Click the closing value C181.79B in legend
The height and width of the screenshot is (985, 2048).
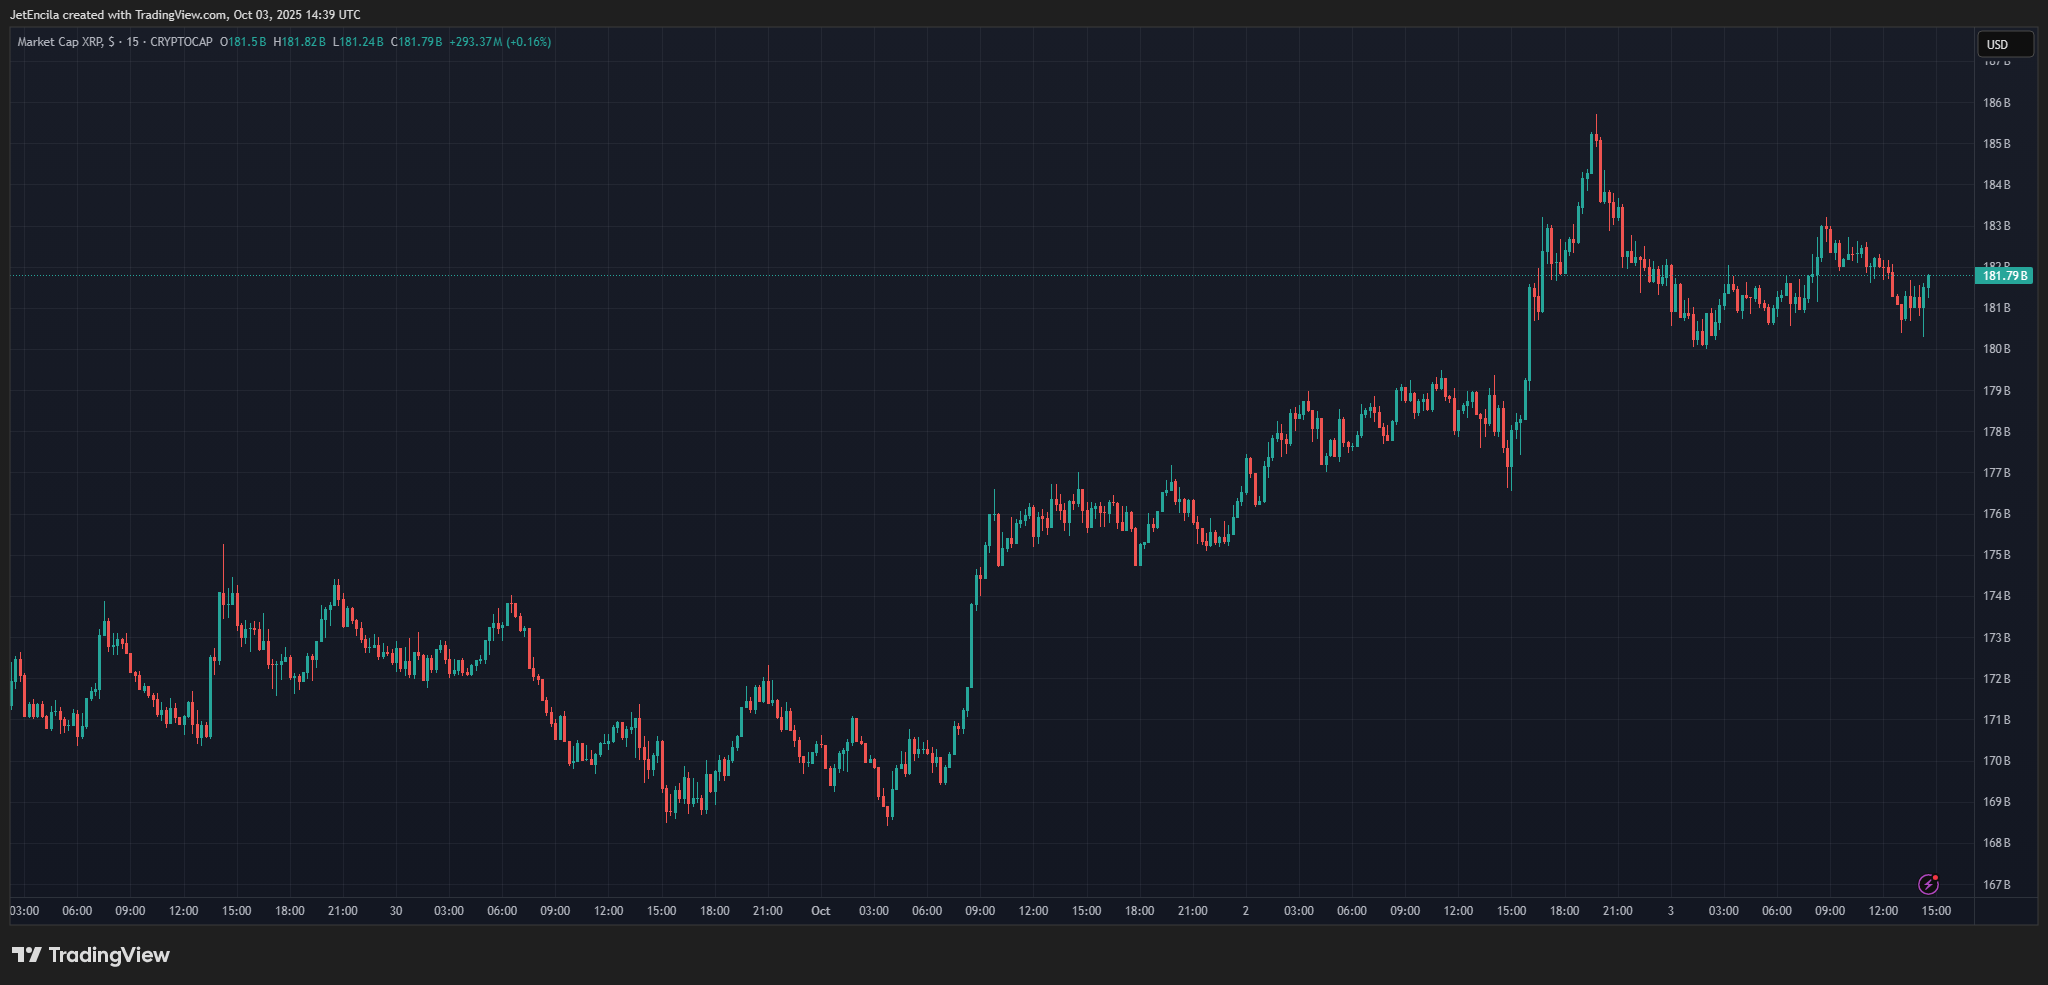pos(416,42)
